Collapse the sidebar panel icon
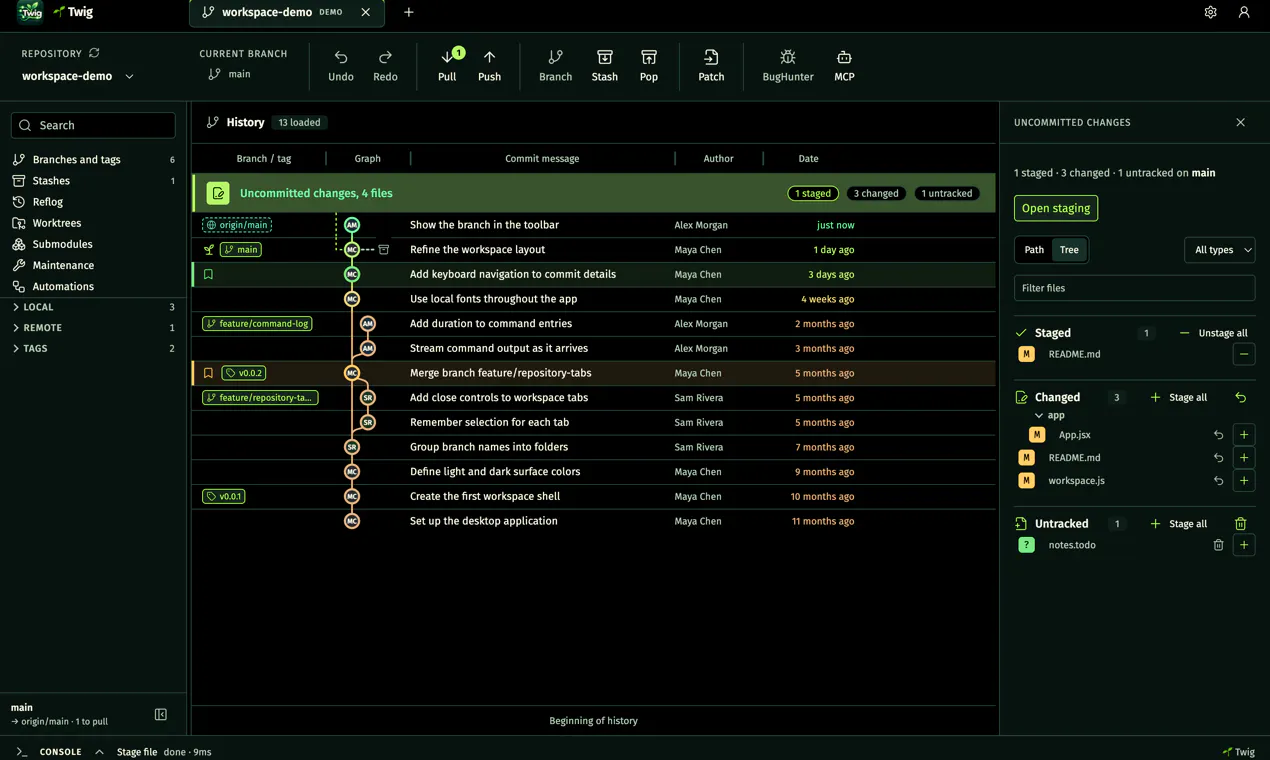The width and height of the screenshot is (1270, 760). [x=161, y=714]
